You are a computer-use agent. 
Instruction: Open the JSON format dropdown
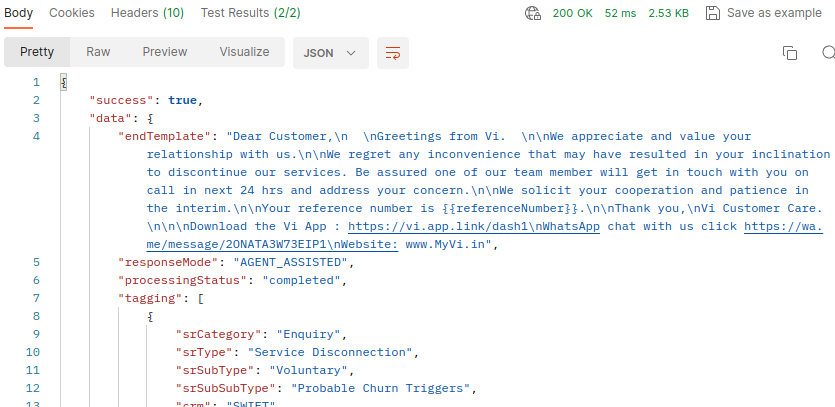pos(330,53)
